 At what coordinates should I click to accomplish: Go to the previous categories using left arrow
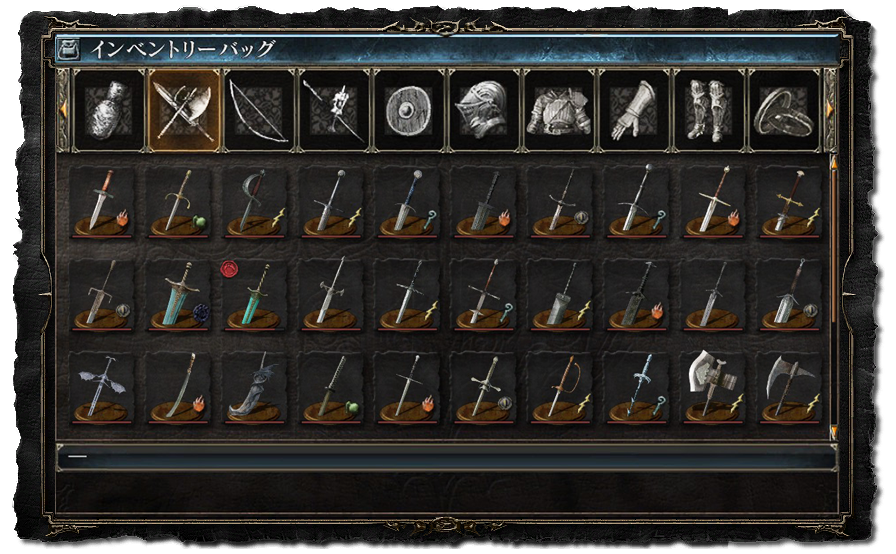pos(63,109)
